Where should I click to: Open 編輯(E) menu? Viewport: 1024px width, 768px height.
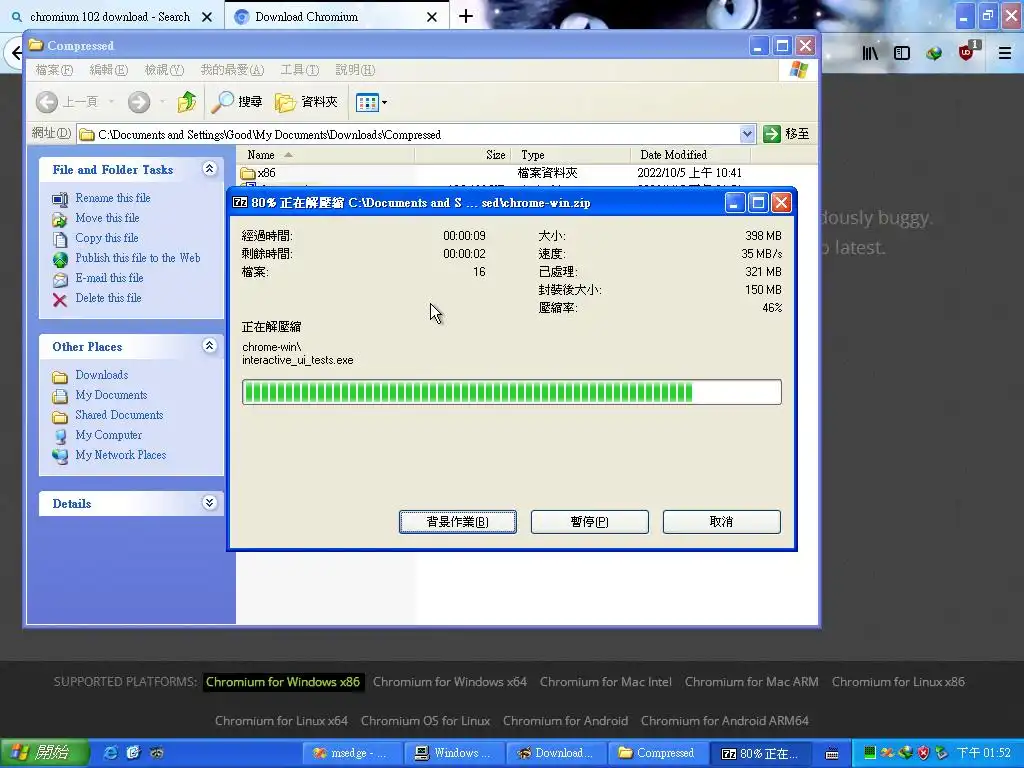point(108,70)
